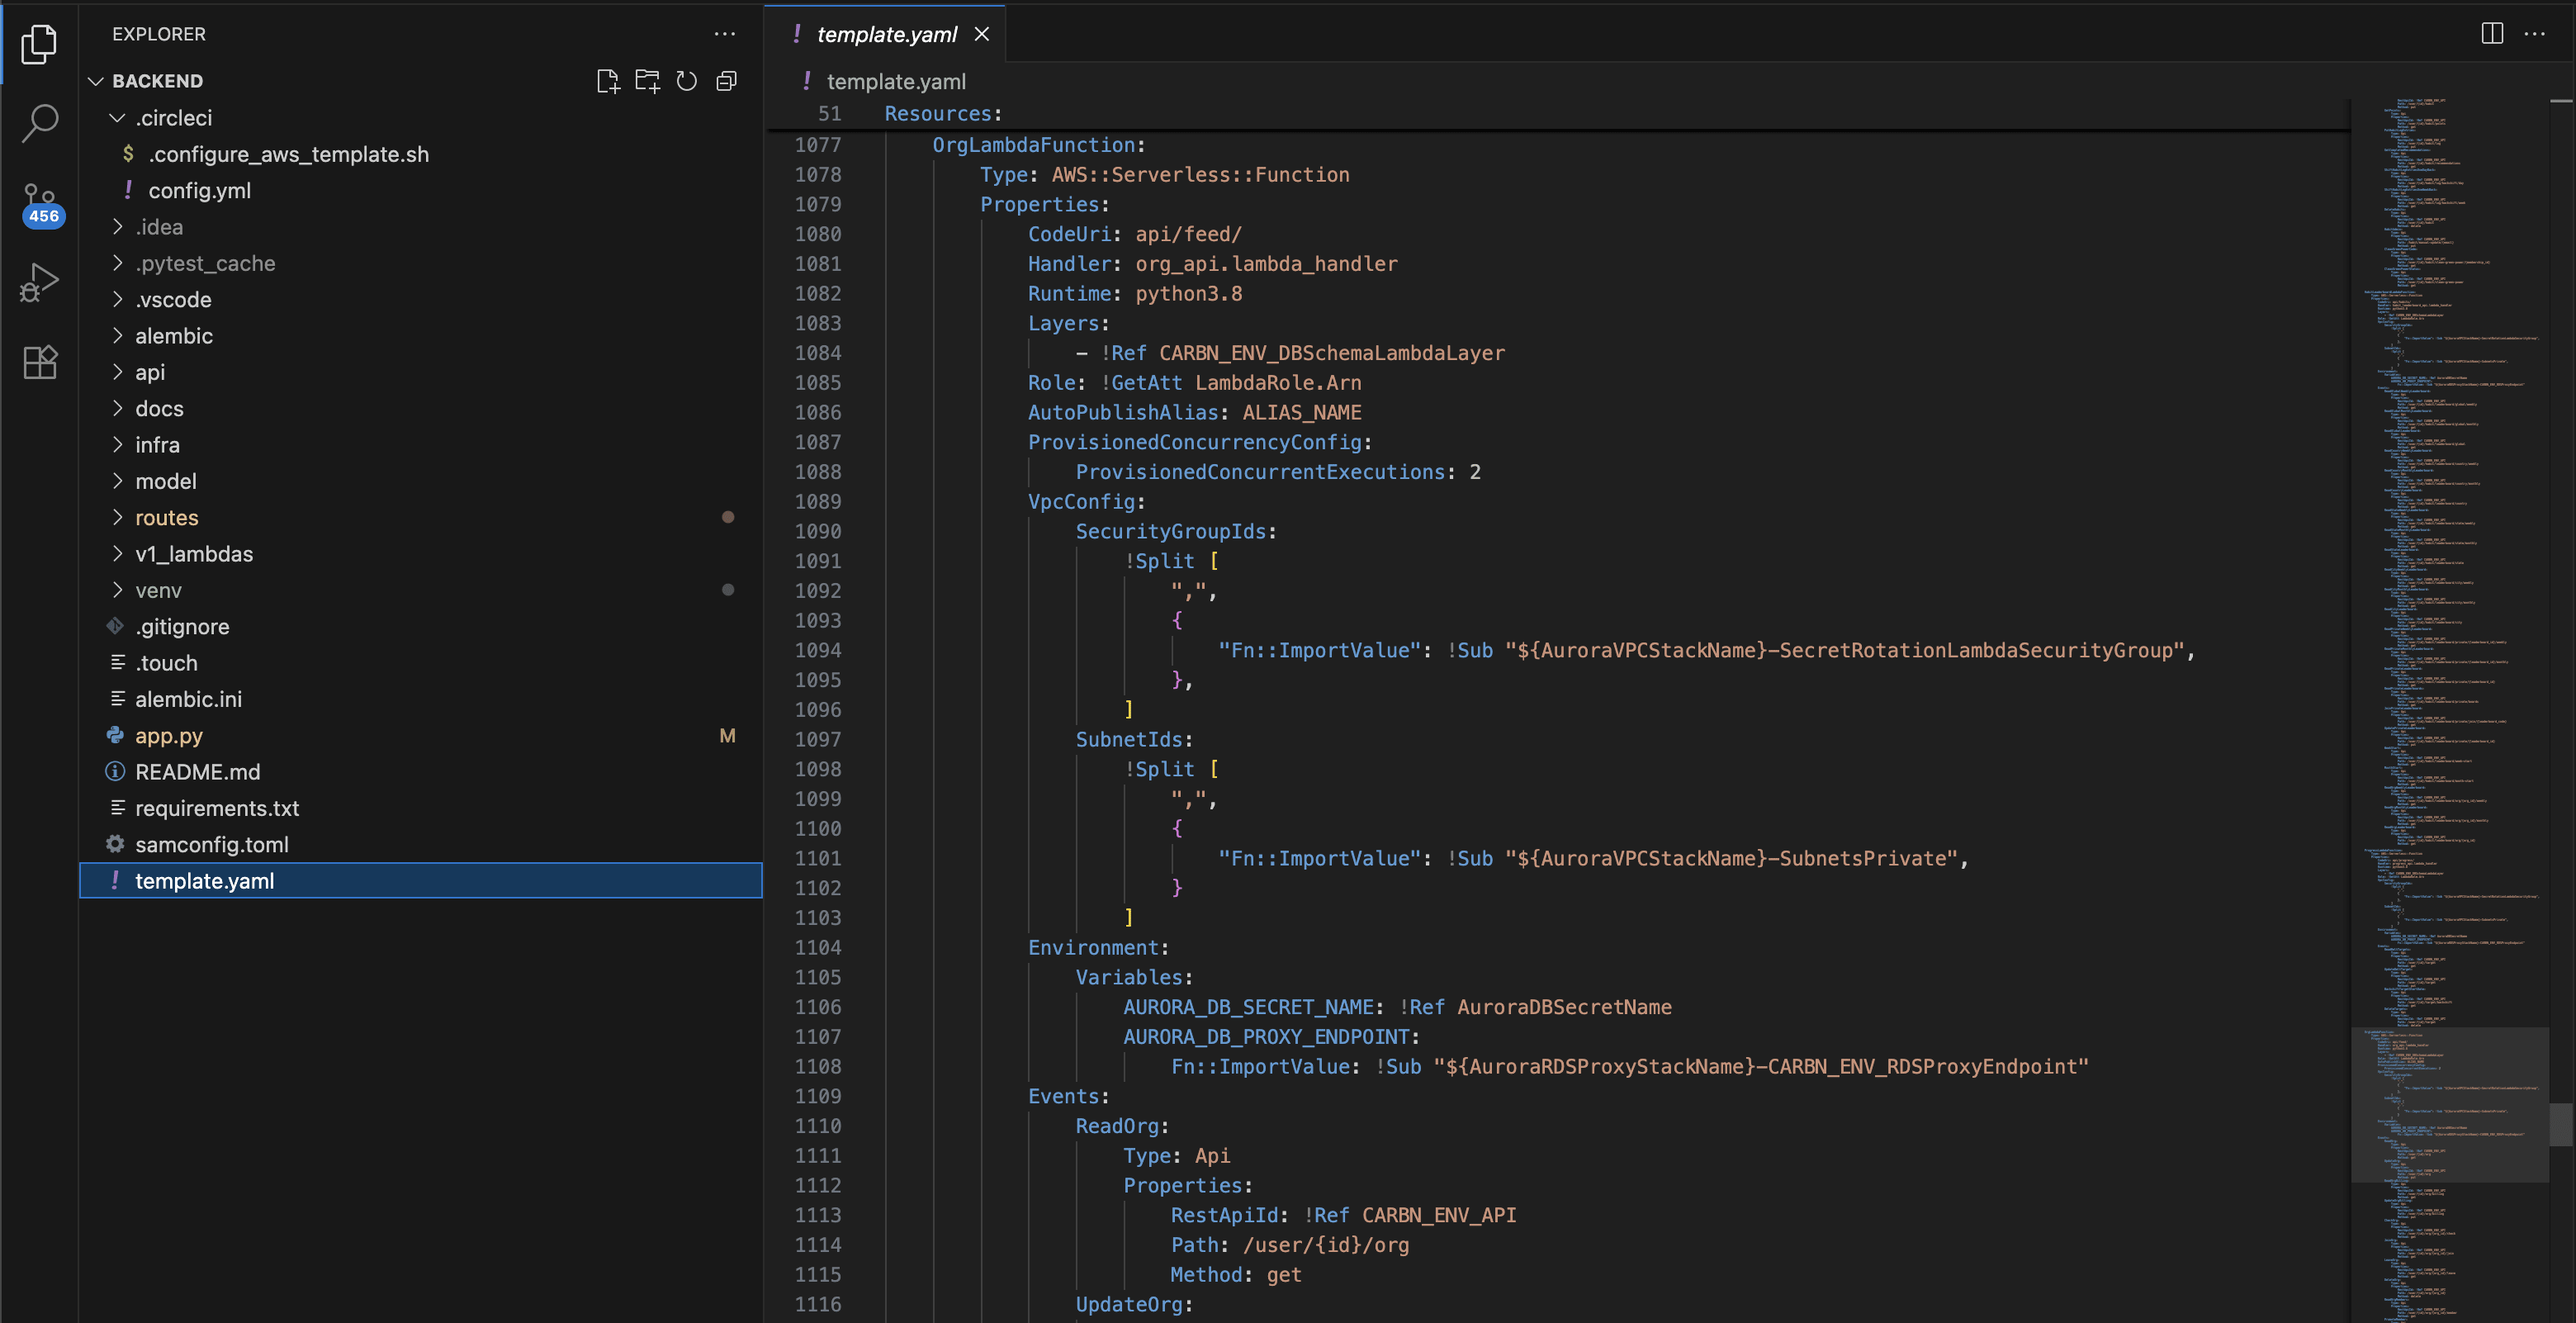The height and width of the screenshot is (1323, 2576).
Task: Open the Extensions view
Action: pyautogui.click(x=40, y=362)
